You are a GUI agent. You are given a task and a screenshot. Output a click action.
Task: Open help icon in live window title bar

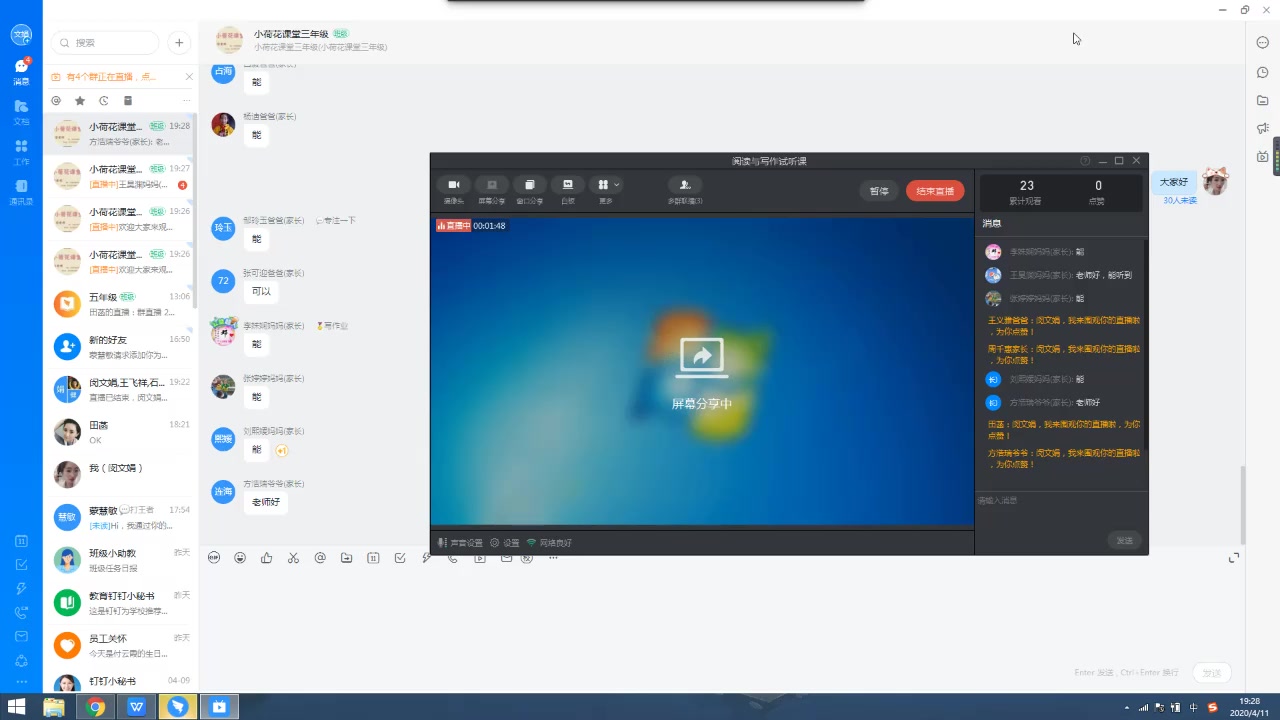click(1085, 161)
